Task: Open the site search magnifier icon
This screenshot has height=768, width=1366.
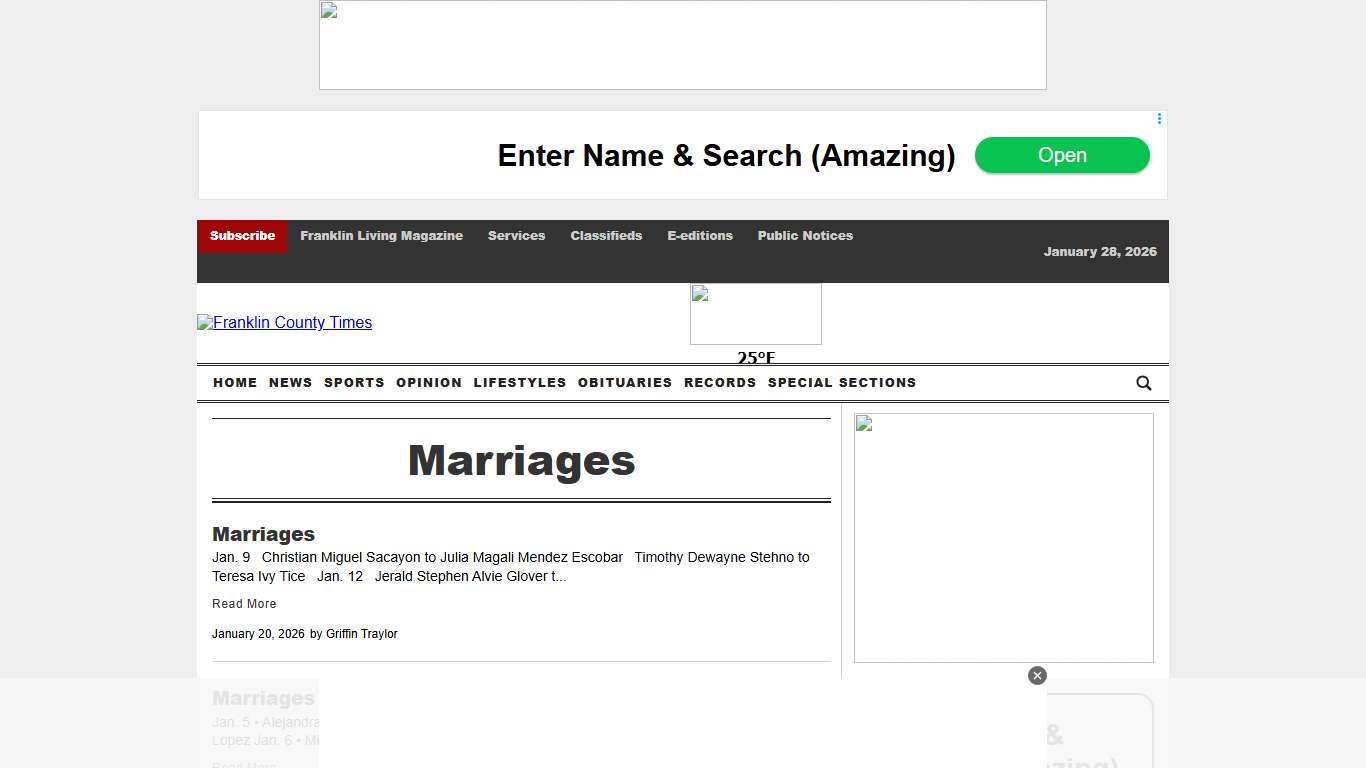Action: pyautogui.click(x=1143, y=383)
